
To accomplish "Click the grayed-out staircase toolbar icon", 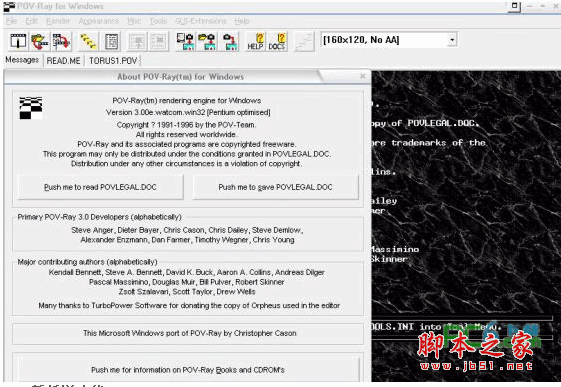I will point(303,41).
